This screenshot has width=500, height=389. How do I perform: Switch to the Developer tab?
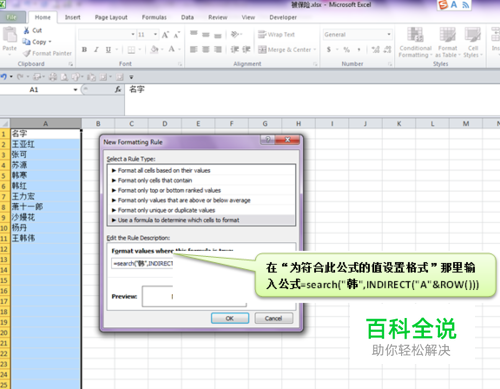(283, 17)
